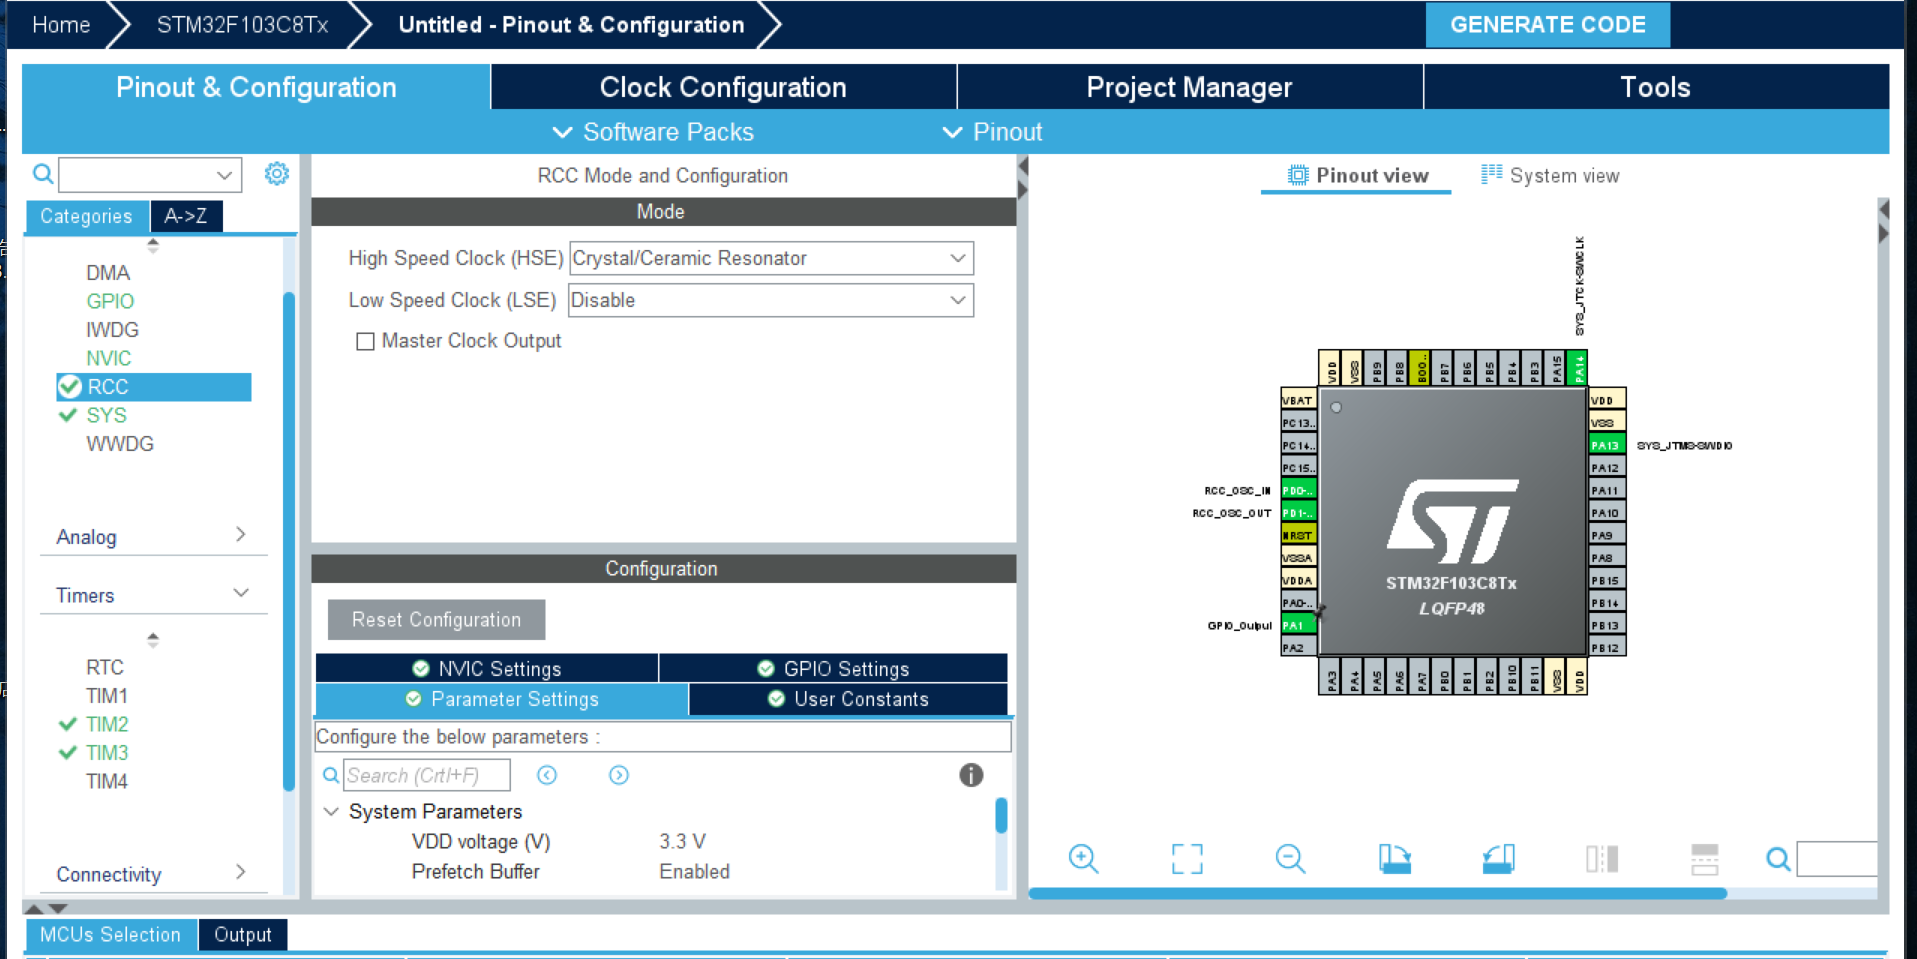The image size is (1917, 959).
Task: Select the PA9 pin on chip
Action: (1606, 535)
